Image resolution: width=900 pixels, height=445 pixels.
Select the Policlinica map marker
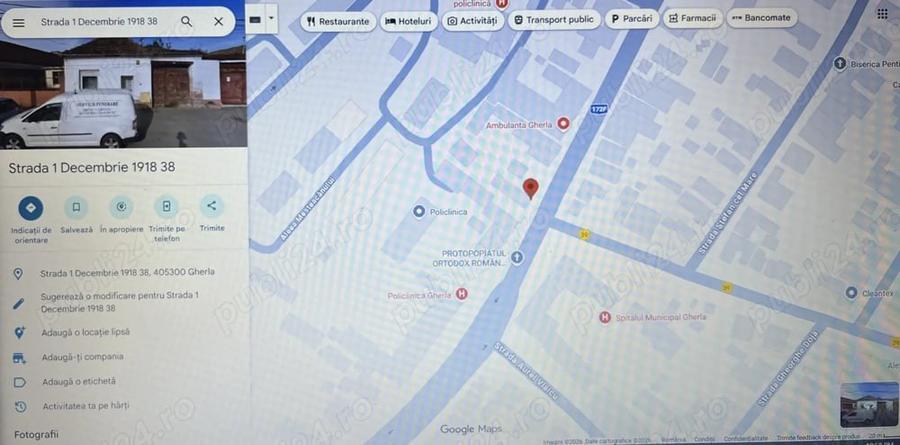click(x=419, y=212)
